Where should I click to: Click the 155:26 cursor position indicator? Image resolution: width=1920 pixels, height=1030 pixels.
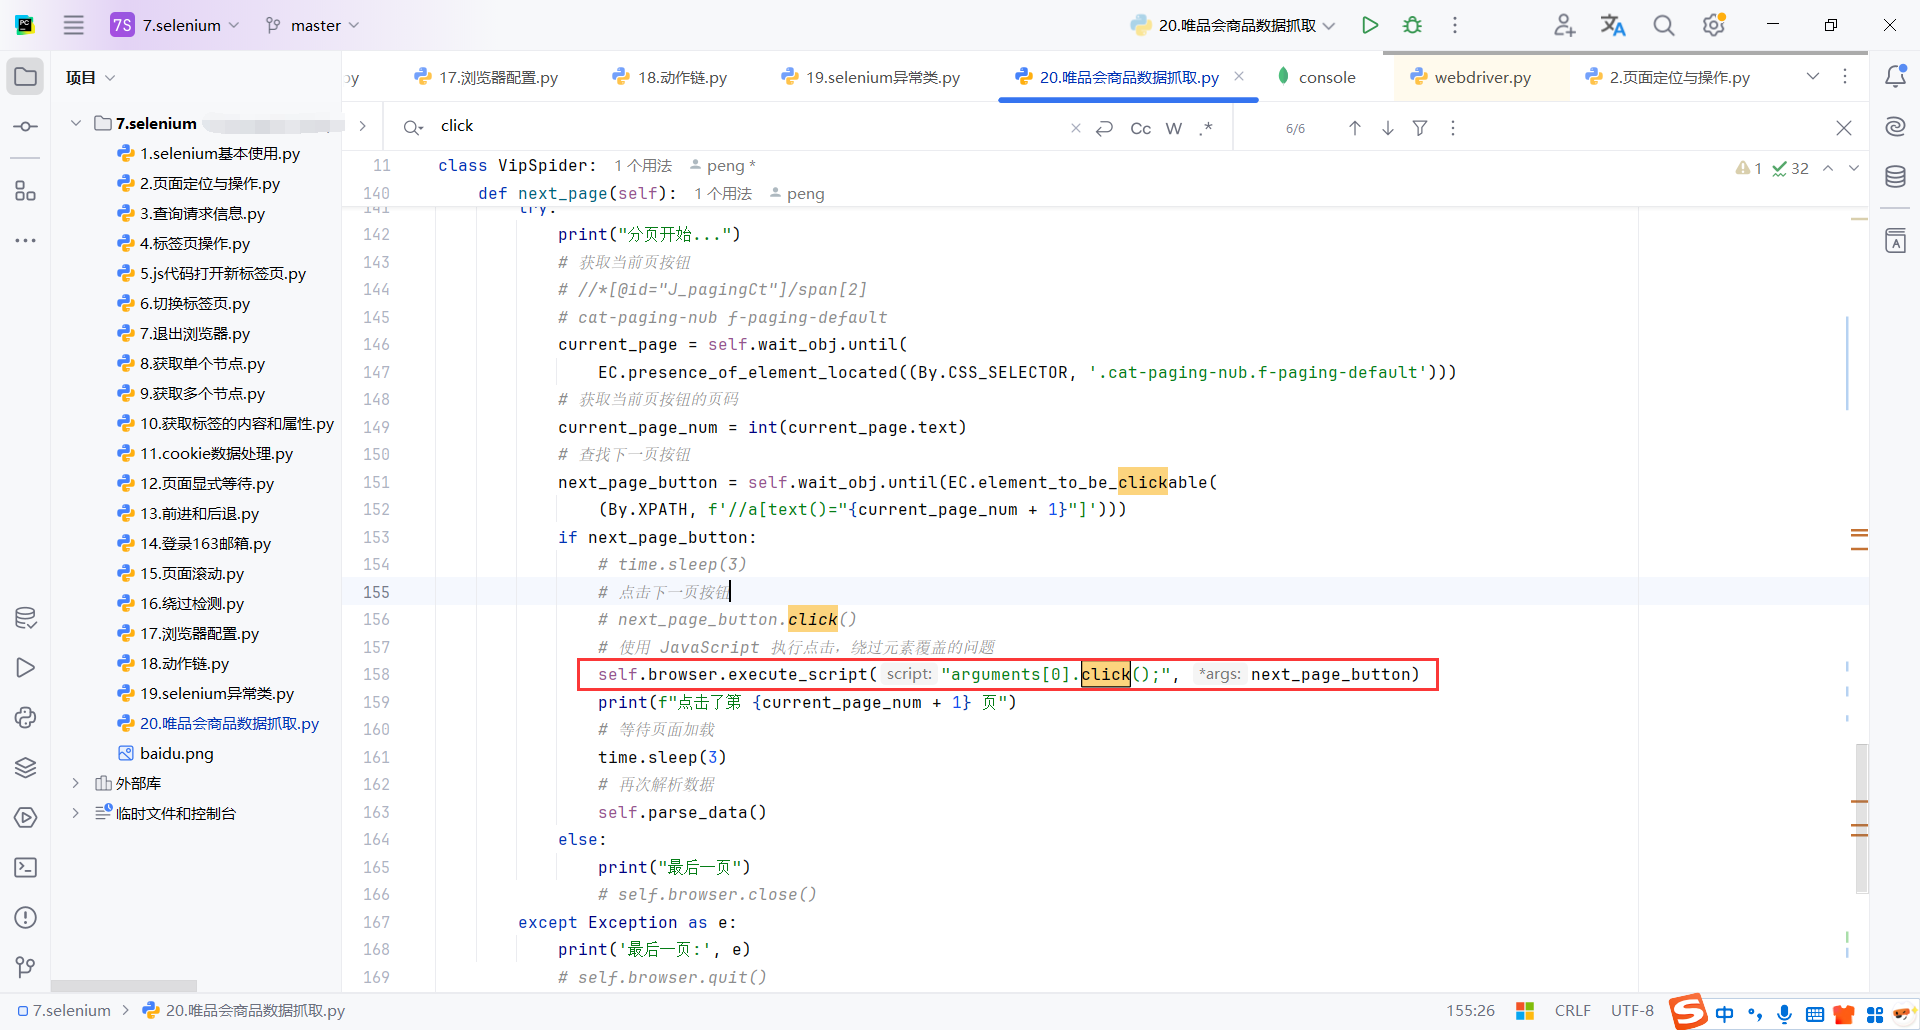click(1470, 1011)
